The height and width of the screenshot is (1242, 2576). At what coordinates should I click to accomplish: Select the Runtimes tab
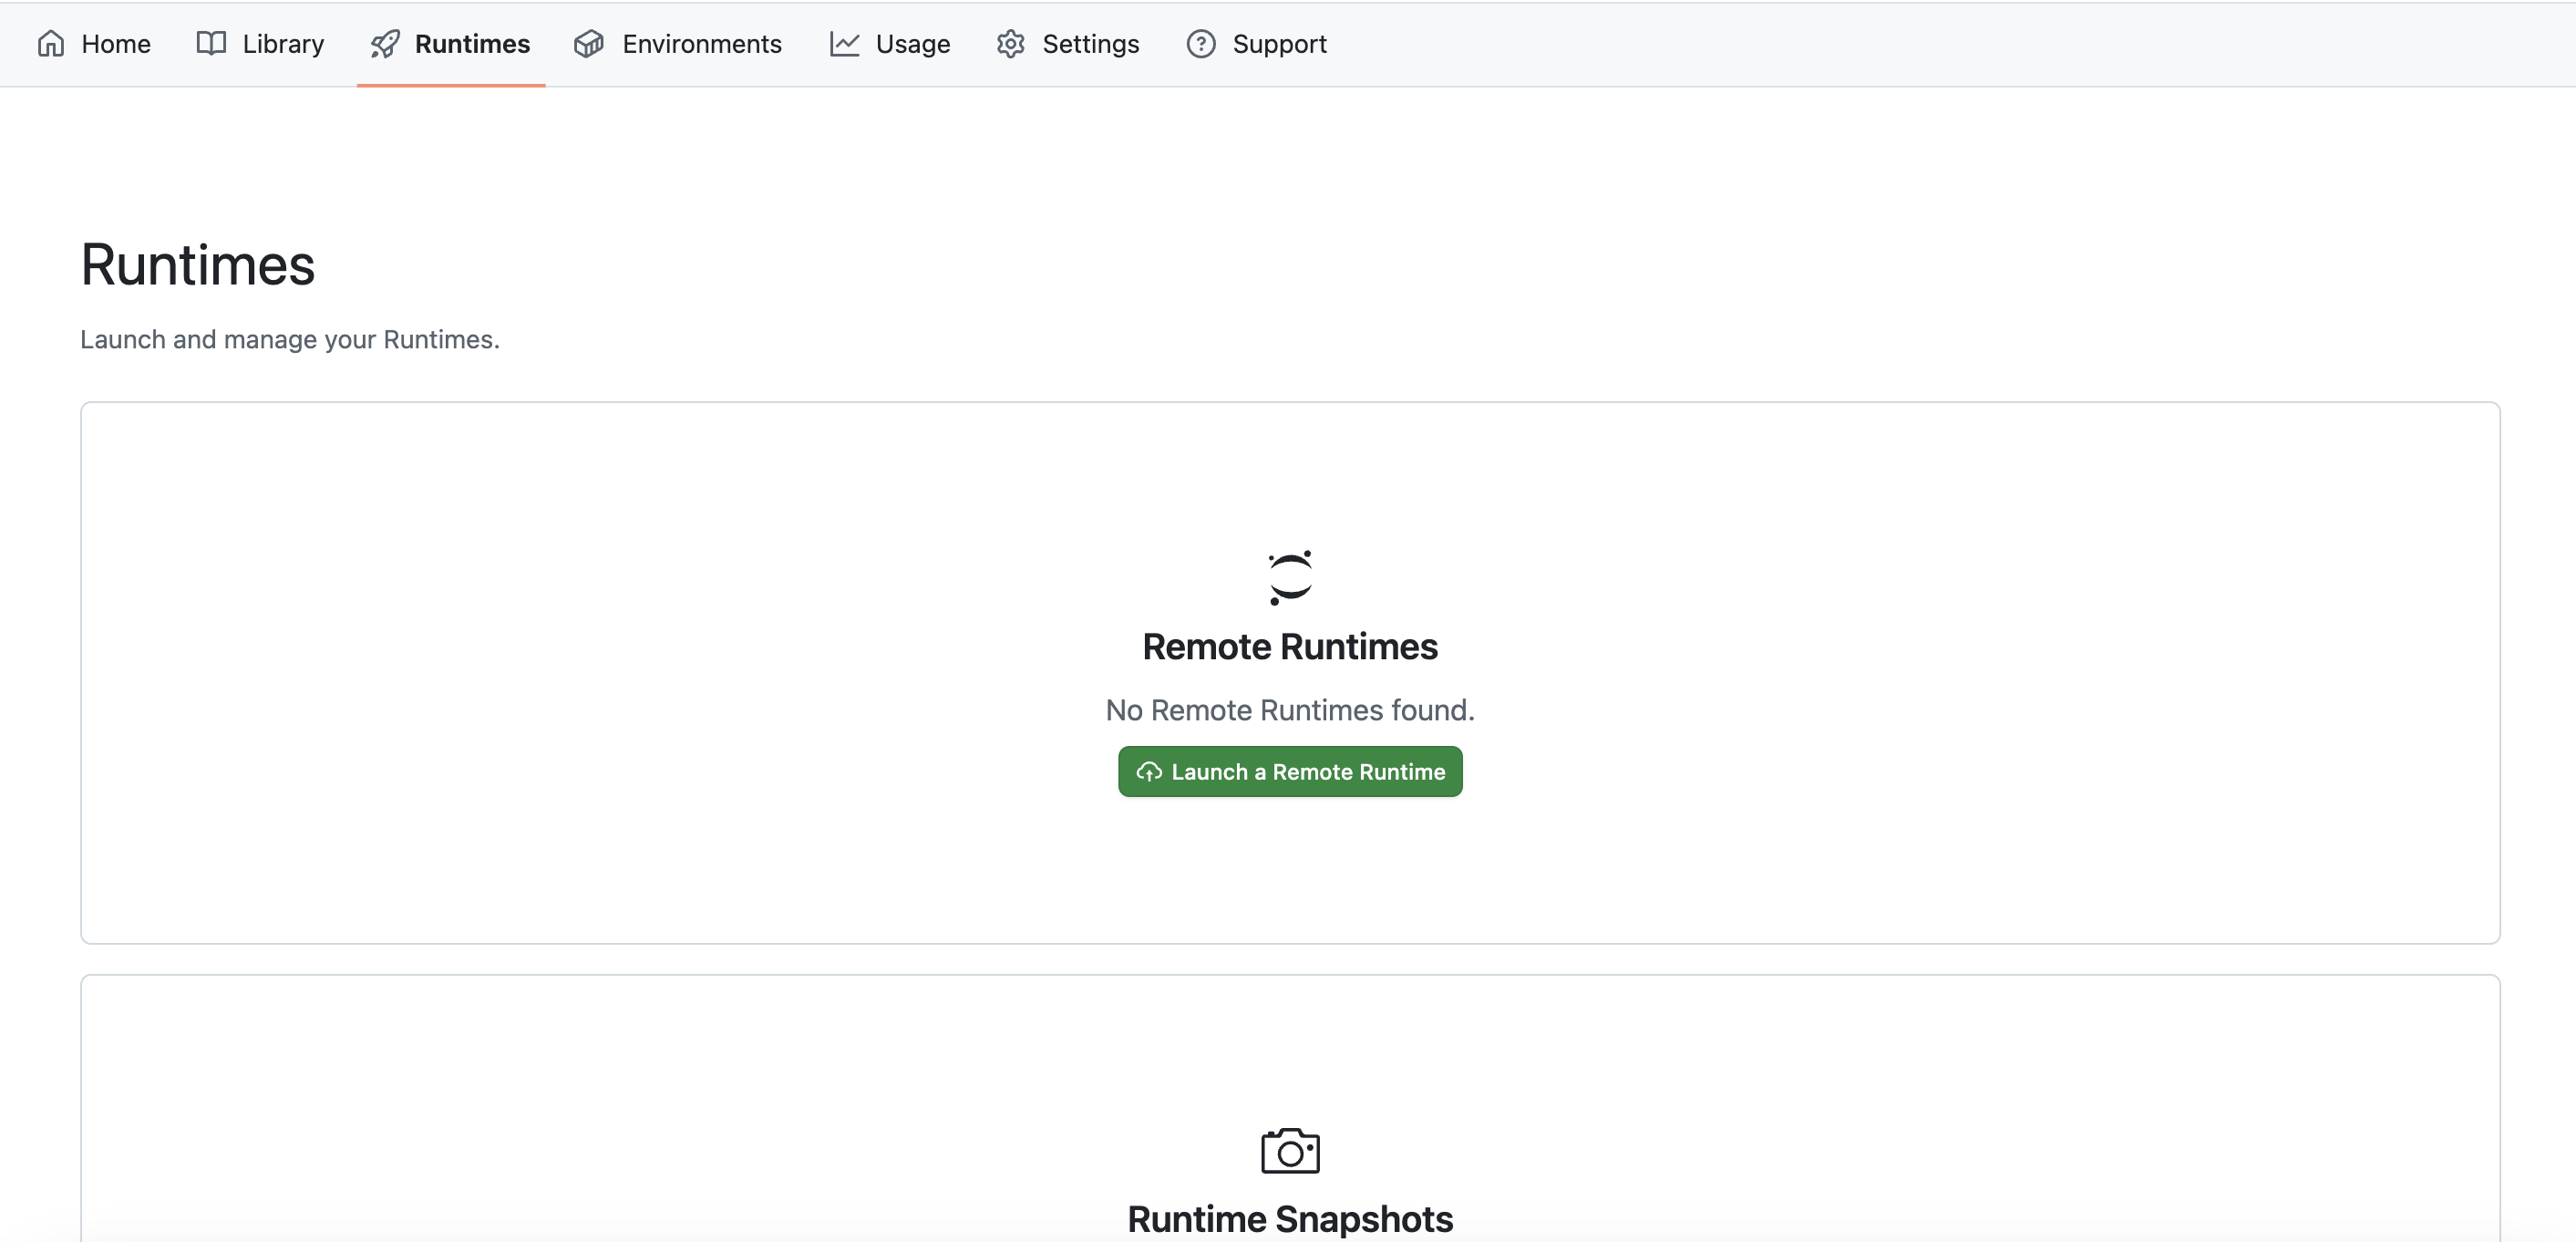(x=451, y=44)
